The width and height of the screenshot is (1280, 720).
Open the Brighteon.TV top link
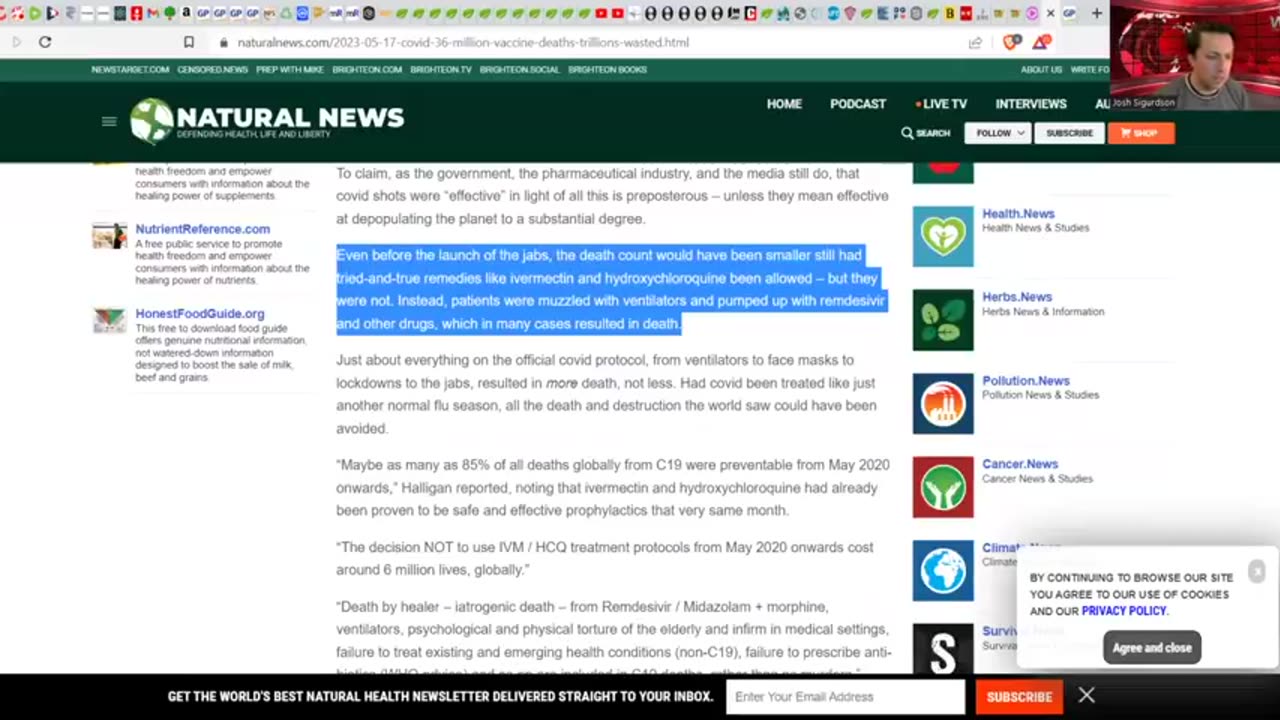pyautogui.click(x=441, y=70)
